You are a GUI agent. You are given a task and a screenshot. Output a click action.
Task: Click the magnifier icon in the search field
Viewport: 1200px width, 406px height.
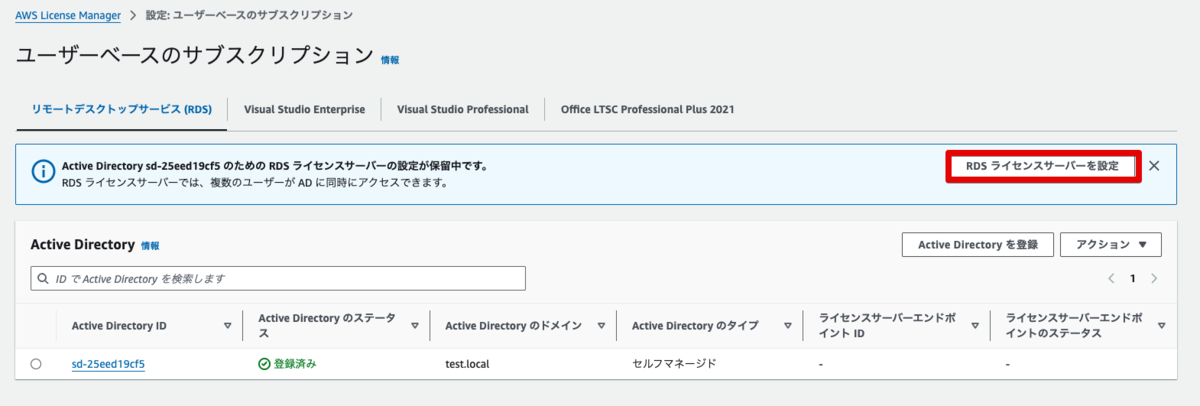click(x=44, y=278)
